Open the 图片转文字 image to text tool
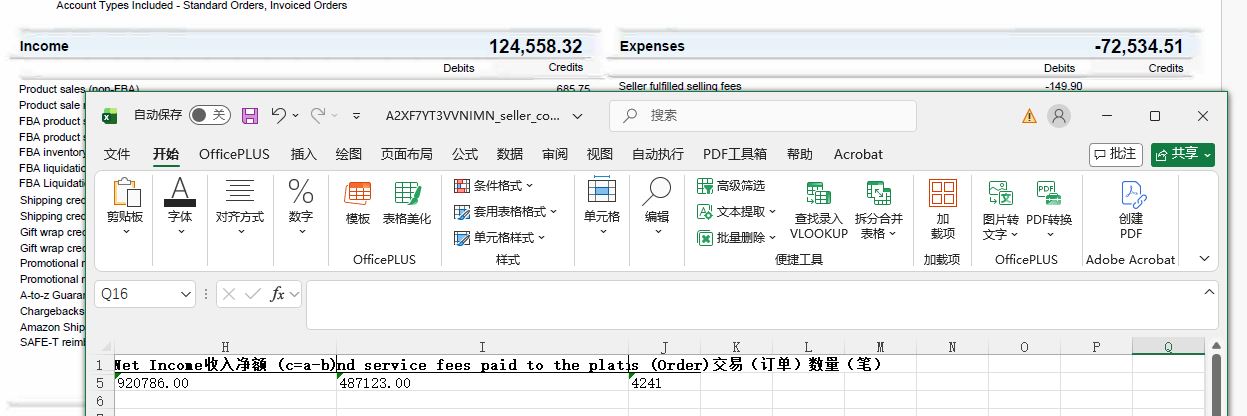 [1000, 208]
